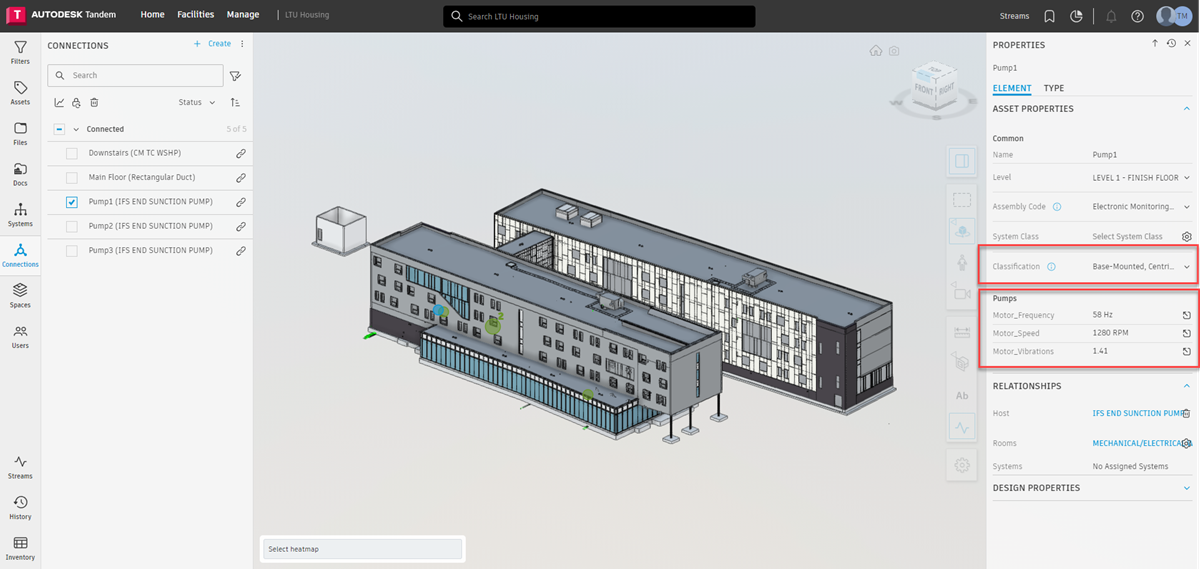Click the streams pulse icon in viewer toolbar

(962, 427)
